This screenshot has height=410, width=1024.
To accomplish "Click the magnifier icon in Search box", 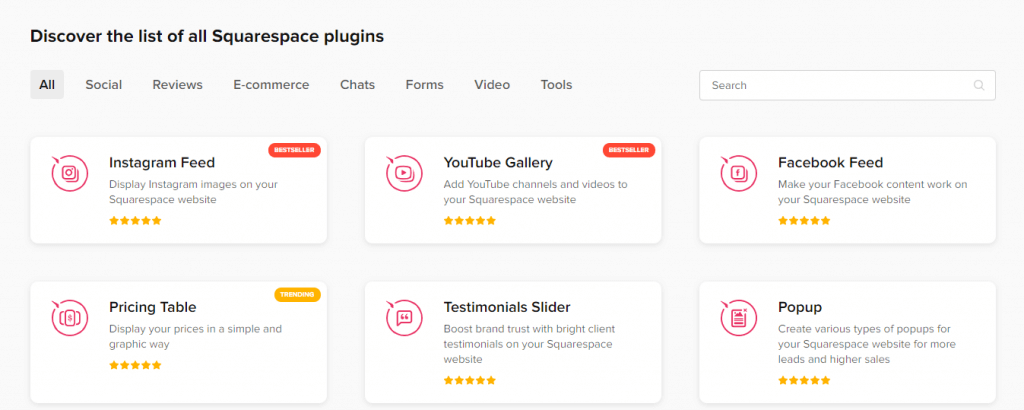I will click(978, 85).
